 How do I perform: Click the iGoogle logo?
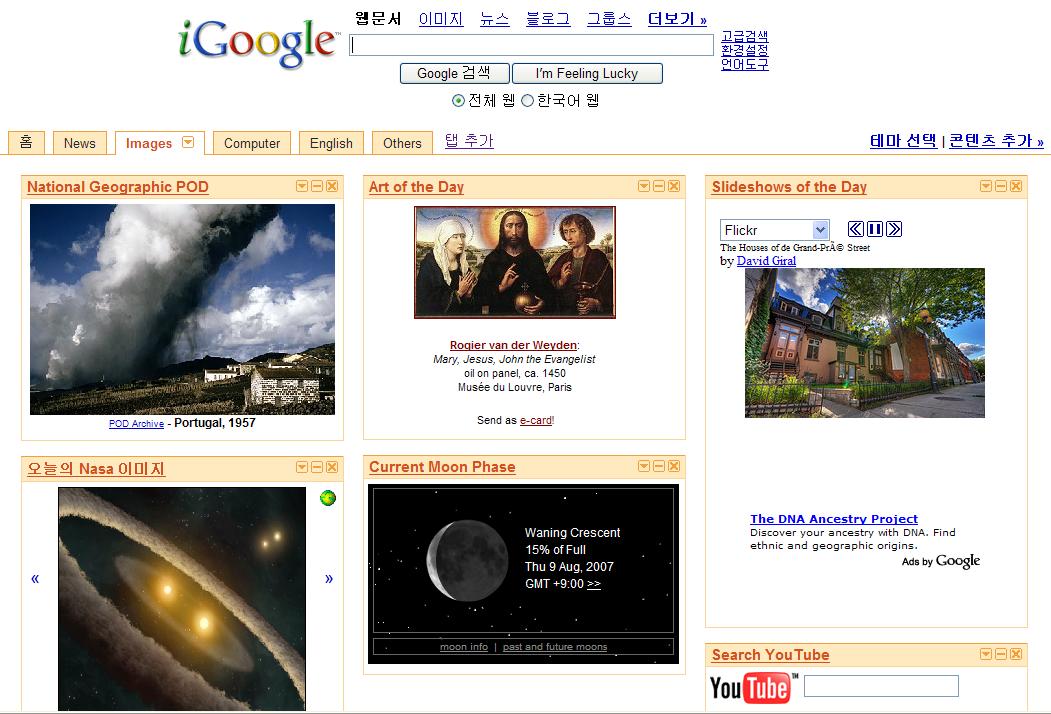coord(258,42)
